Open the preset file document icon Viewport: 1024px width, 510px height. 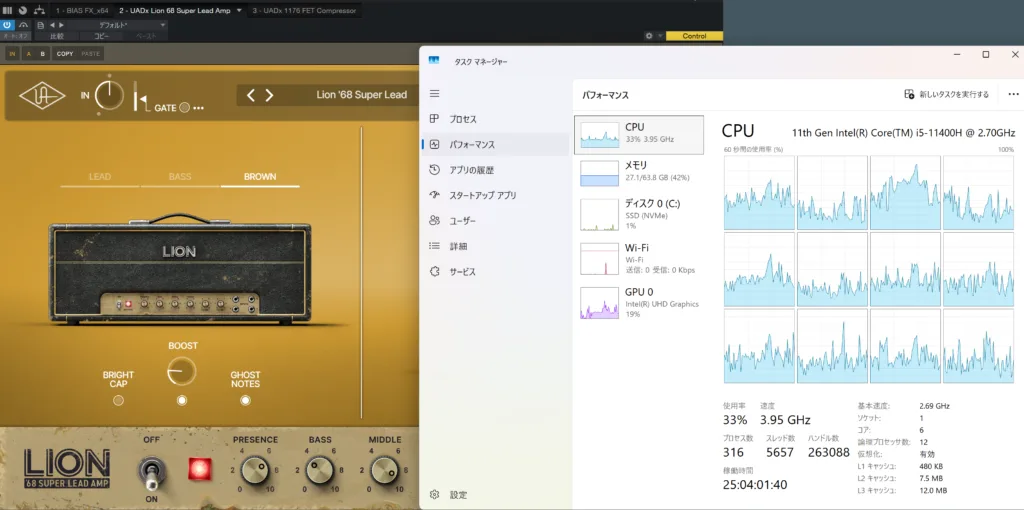[x=41, y=25]
